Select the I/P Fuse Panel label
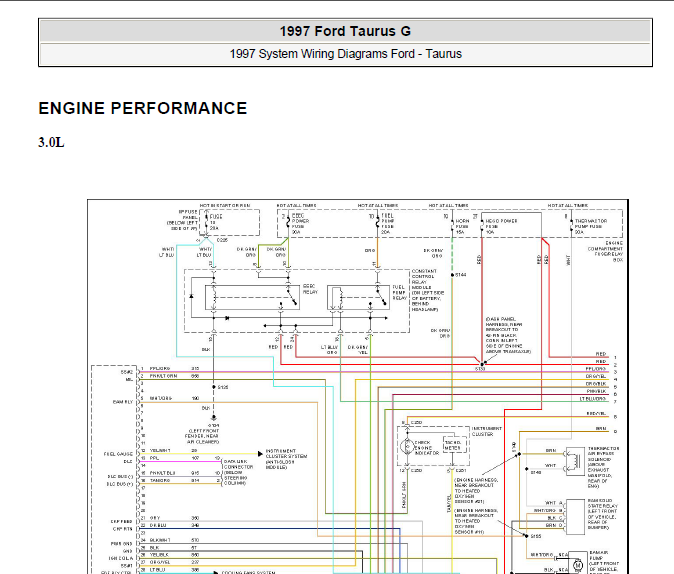The height and width of the screenshot is (574, 674). [x=182, y=220]
